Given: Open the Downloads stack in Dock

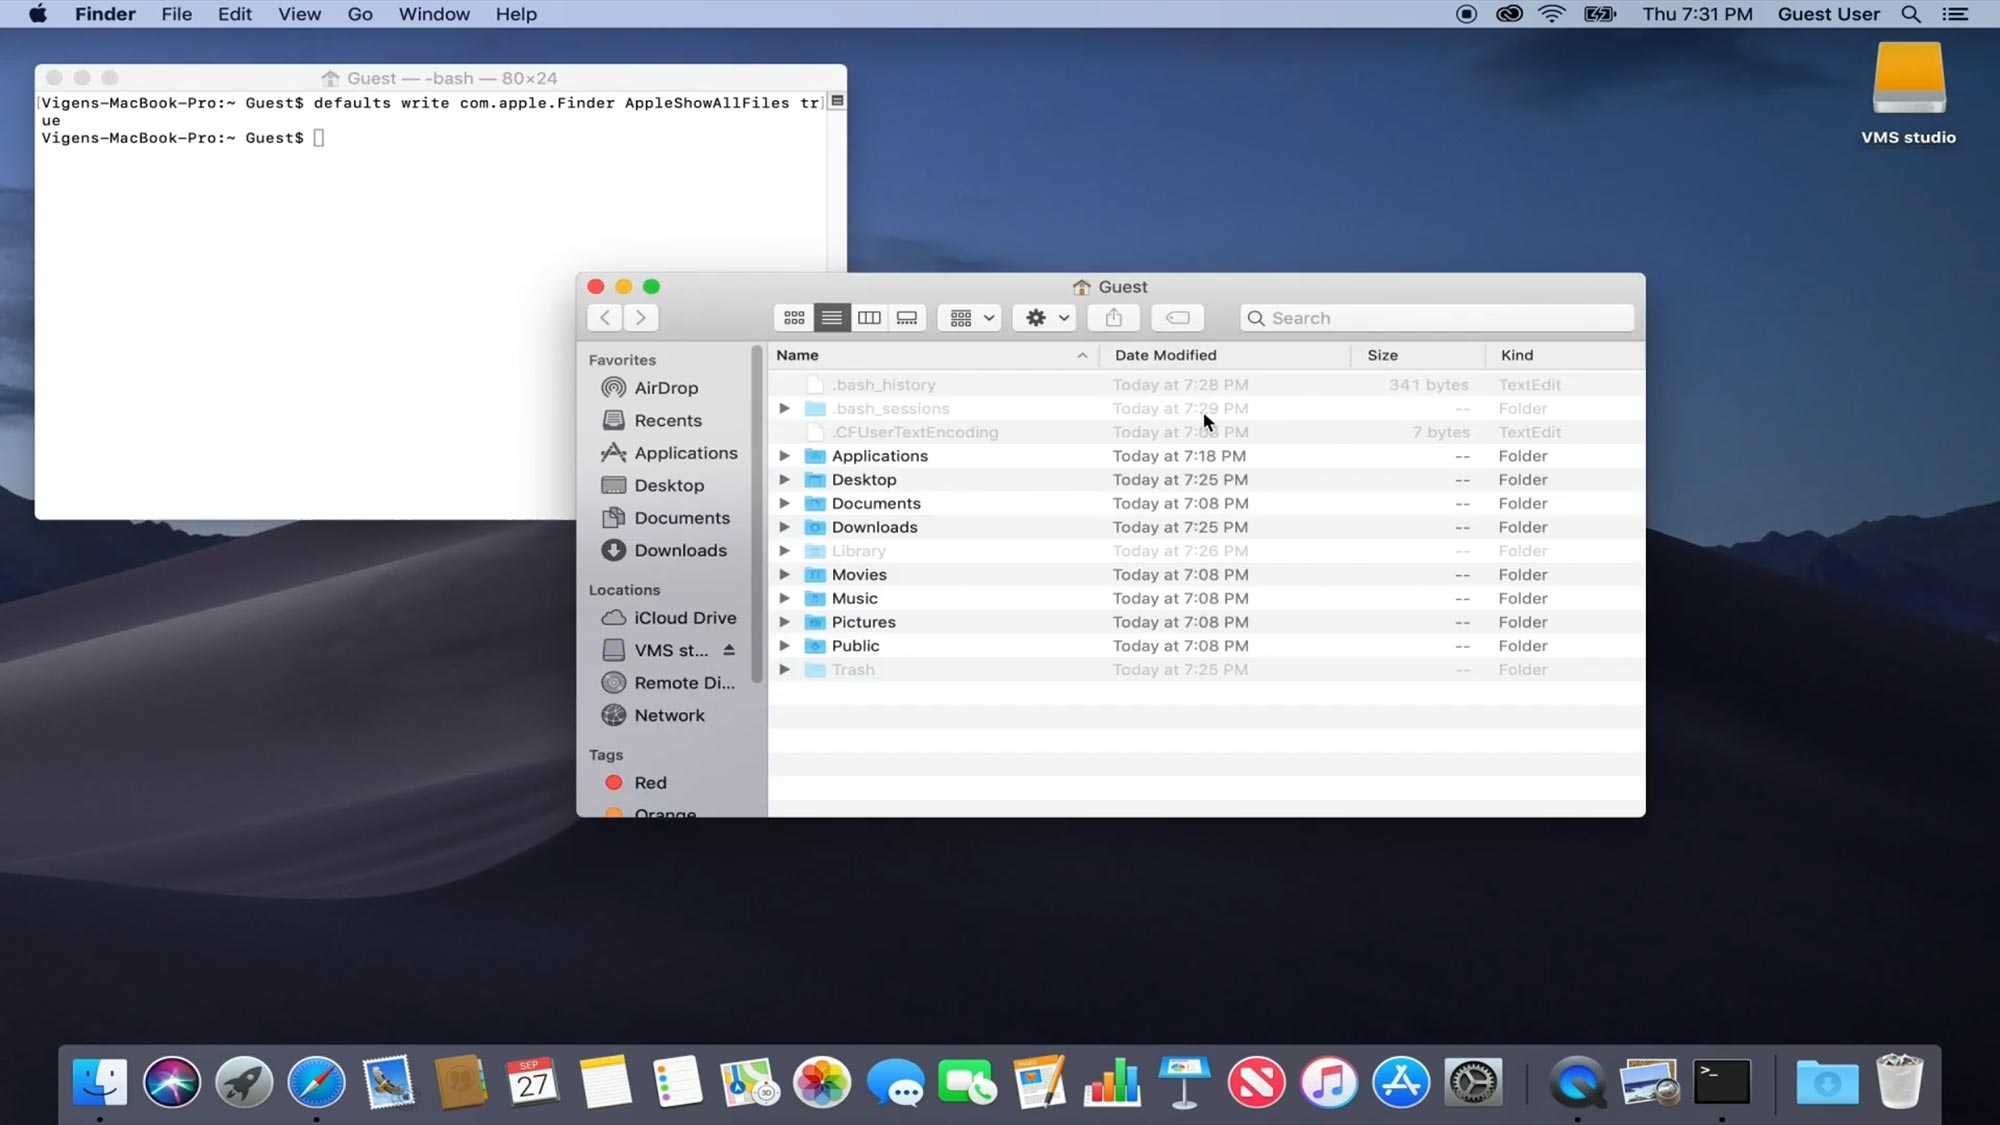Looking at the screenshot, I should pyautogui.click(x=1827, y=1082).
